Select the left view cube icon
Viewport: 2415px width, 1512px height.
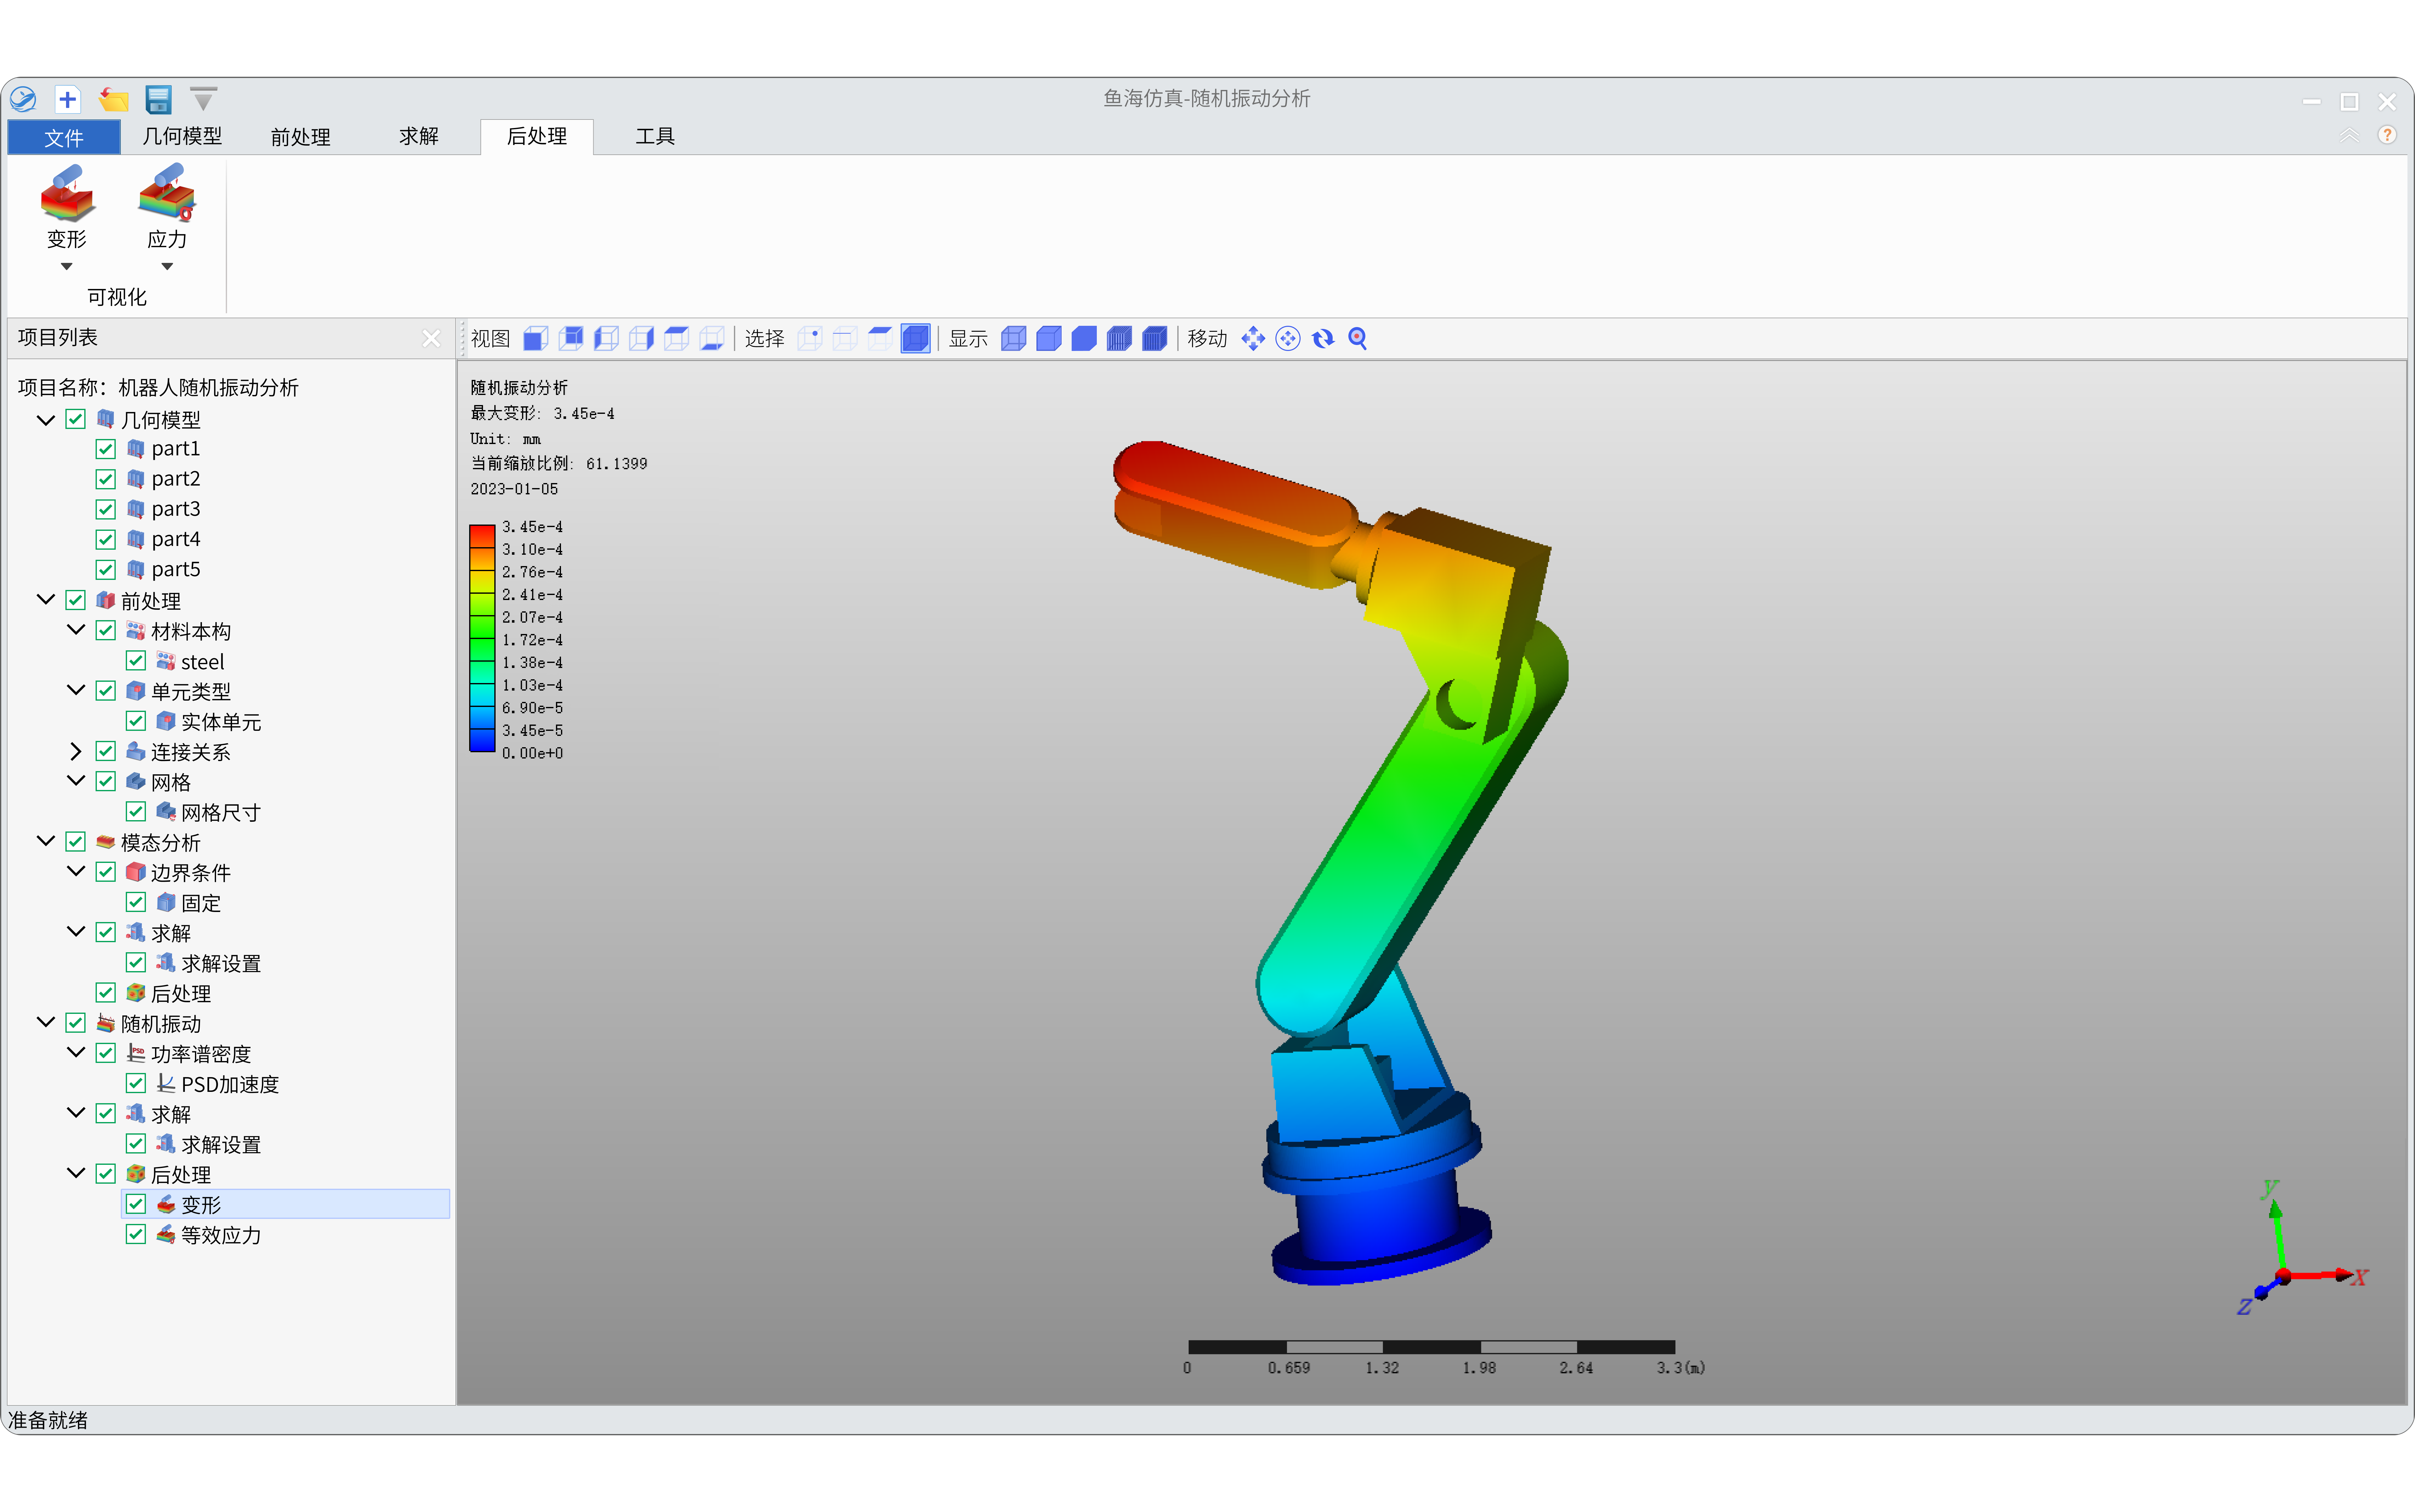(606, 339)
